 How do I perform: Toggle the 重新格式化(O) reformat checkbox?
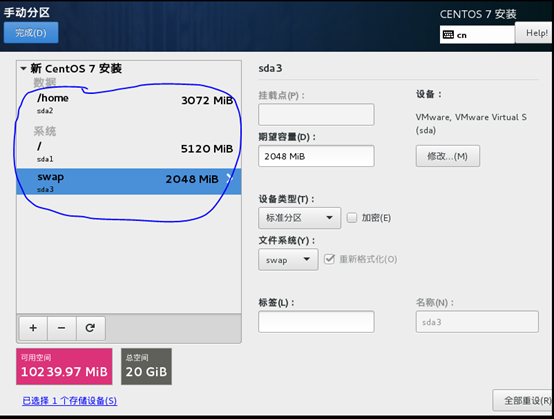(329, 259)
